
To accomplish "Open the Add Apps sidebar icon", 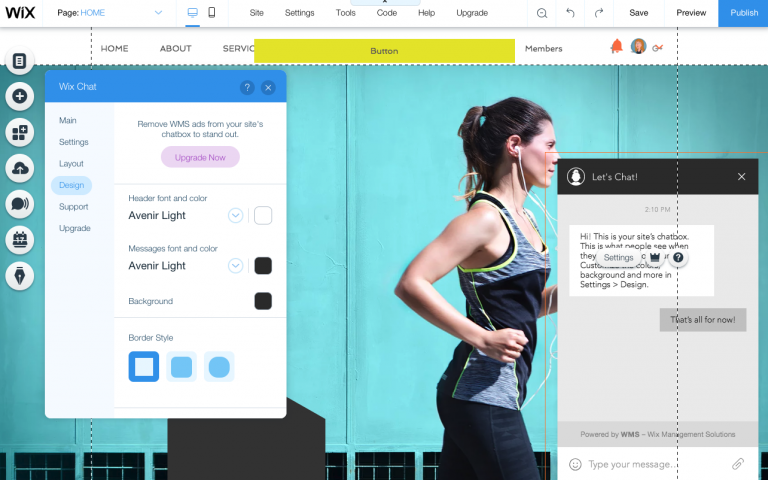I will [20, 132].
